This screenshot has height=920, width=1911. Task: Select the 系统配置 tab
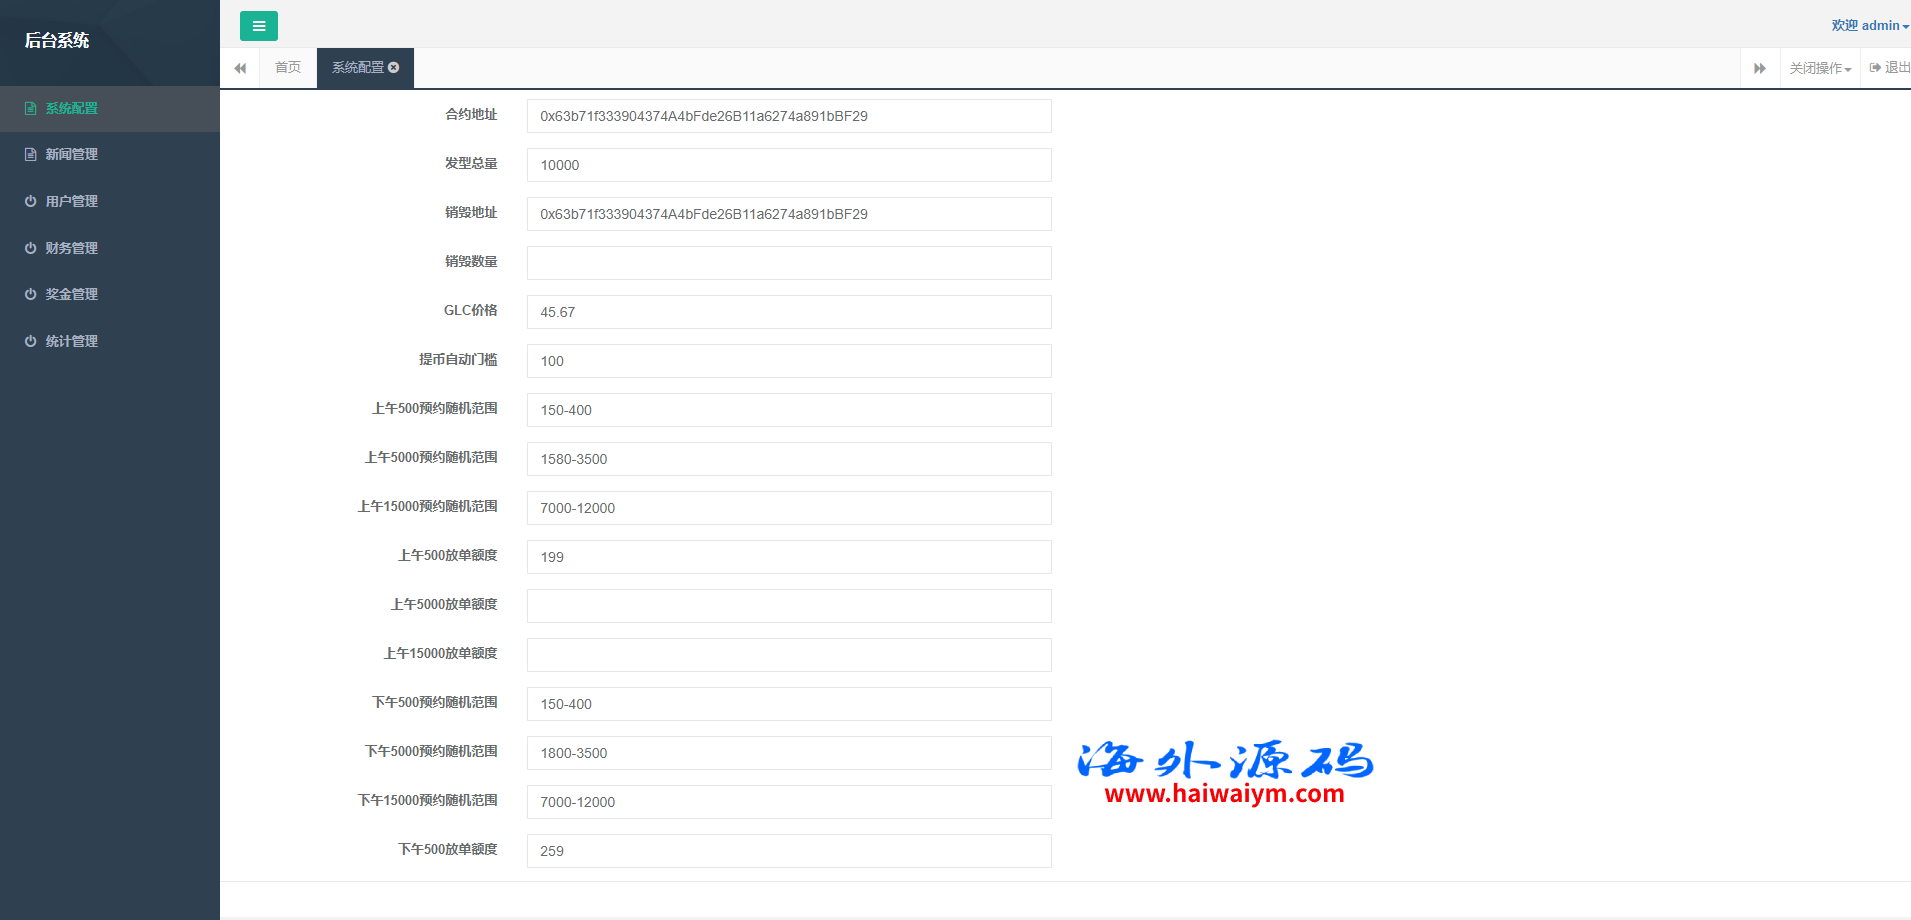pos(357,68)
